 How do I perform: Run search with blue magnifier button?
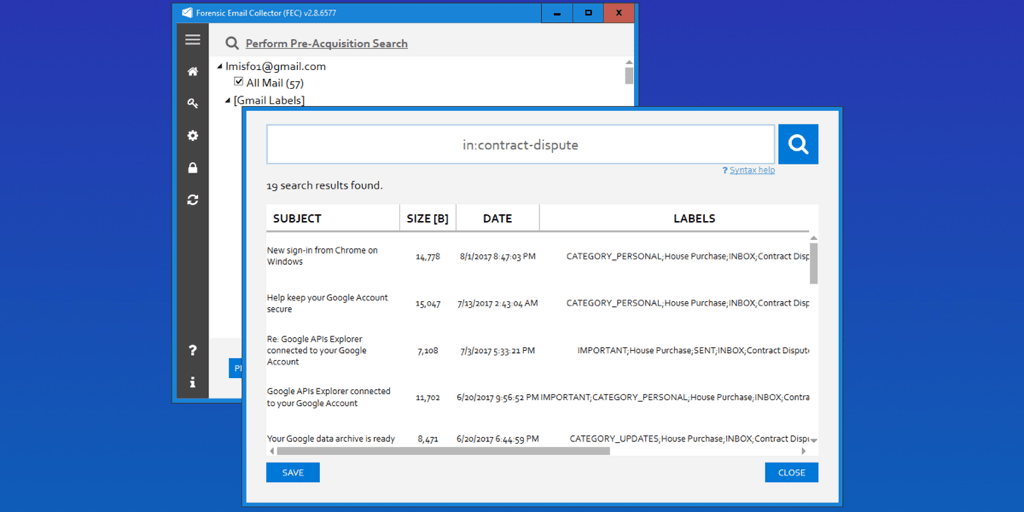(798, 144)
